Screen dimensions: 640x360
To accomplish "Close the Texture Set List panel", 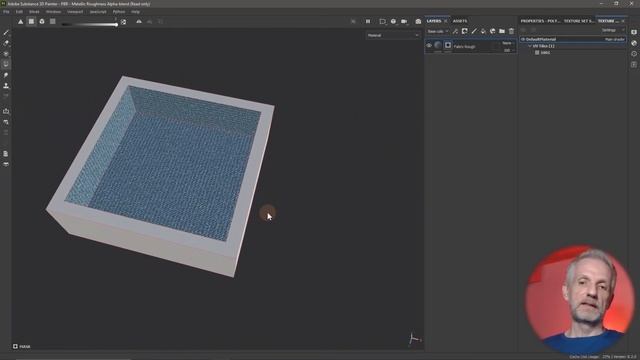I will coord(623,21).
